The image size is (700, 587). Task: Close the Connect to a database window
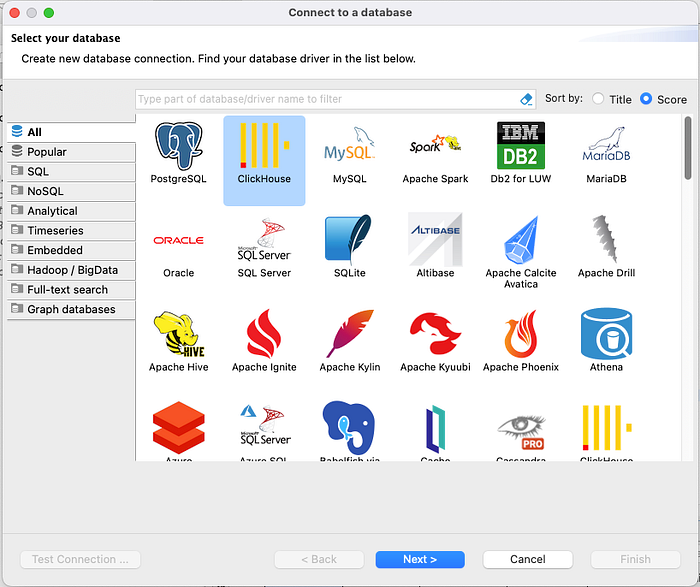coord(15,12)
